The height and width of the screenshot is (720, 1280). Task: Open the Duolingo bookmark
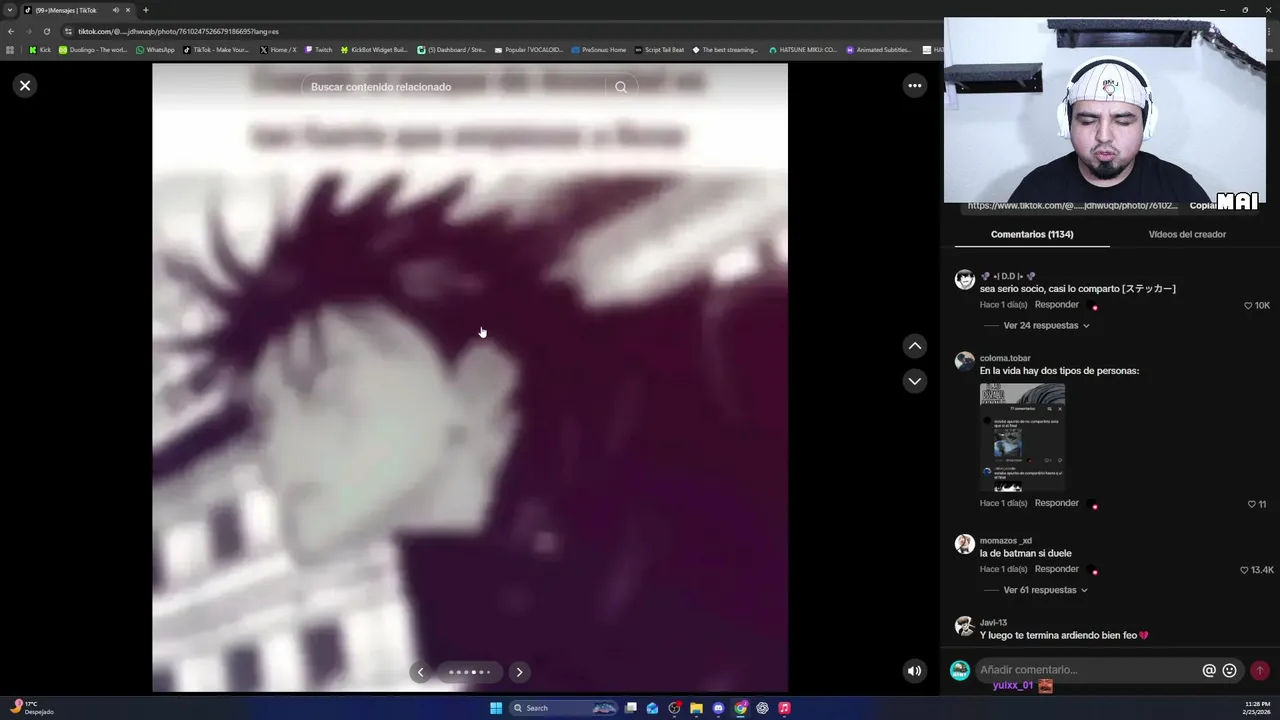point(93,49)
